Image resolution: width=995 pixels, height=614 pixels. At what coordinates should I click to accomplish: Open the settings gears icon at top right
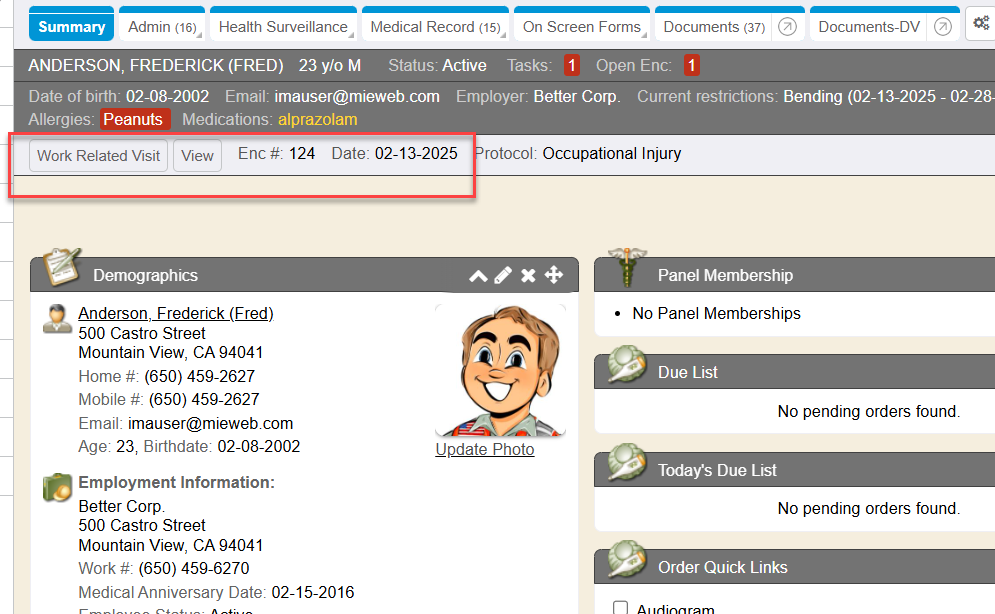click(980, 25)
